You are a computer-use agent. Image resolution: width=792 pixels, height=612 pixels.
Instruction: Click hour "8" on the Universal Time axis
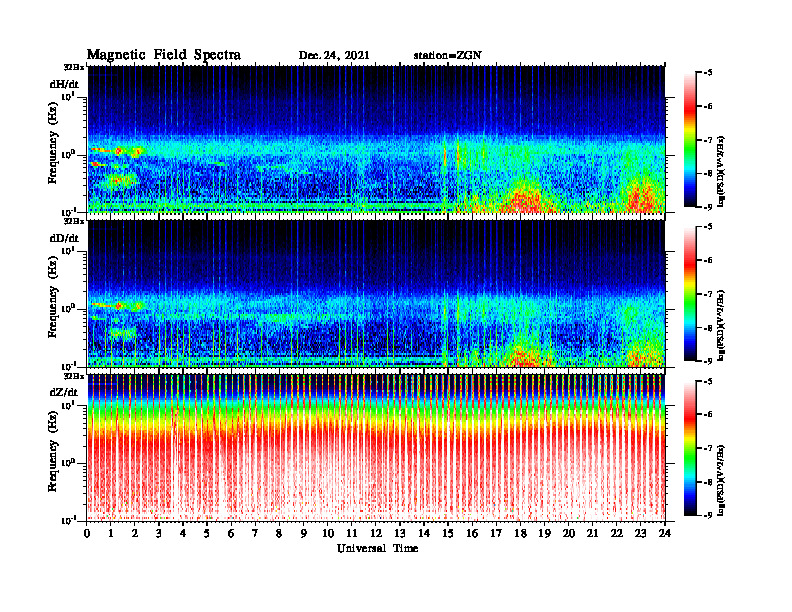(279, 533)
